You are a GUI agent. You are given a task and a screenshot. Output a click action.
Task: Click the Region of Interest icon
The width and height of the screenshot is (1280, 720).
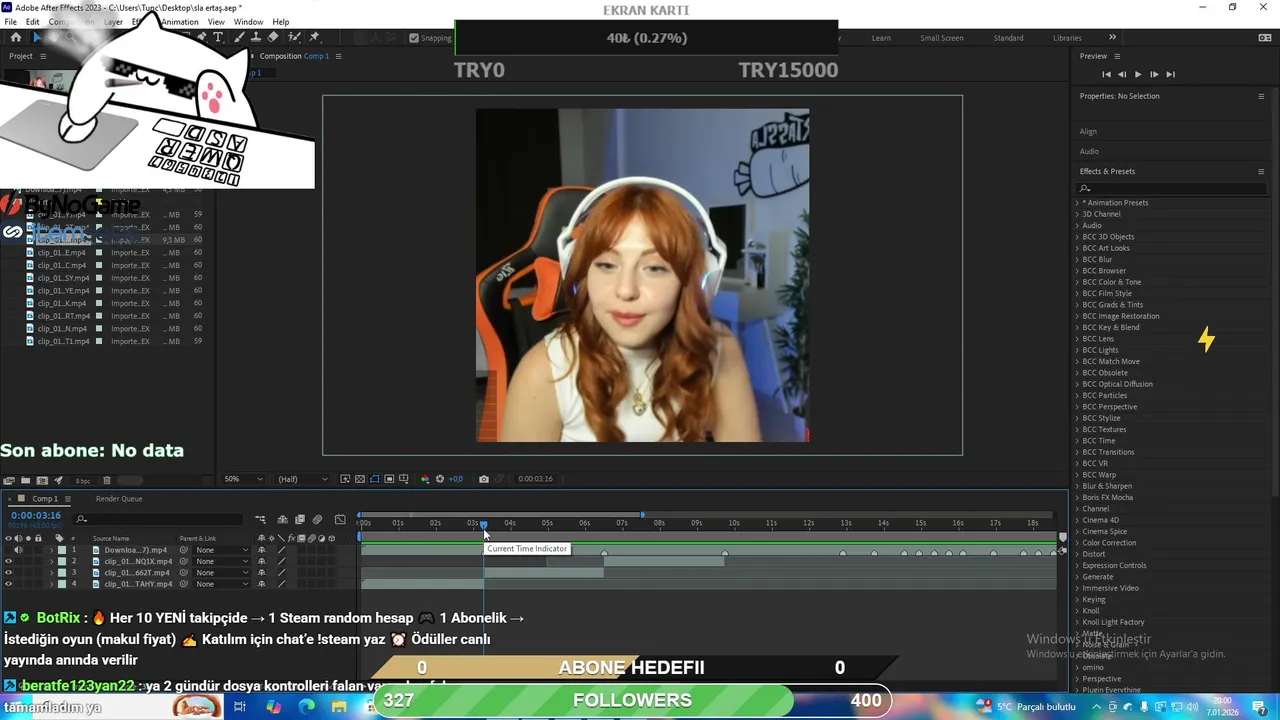pos(389,479)
